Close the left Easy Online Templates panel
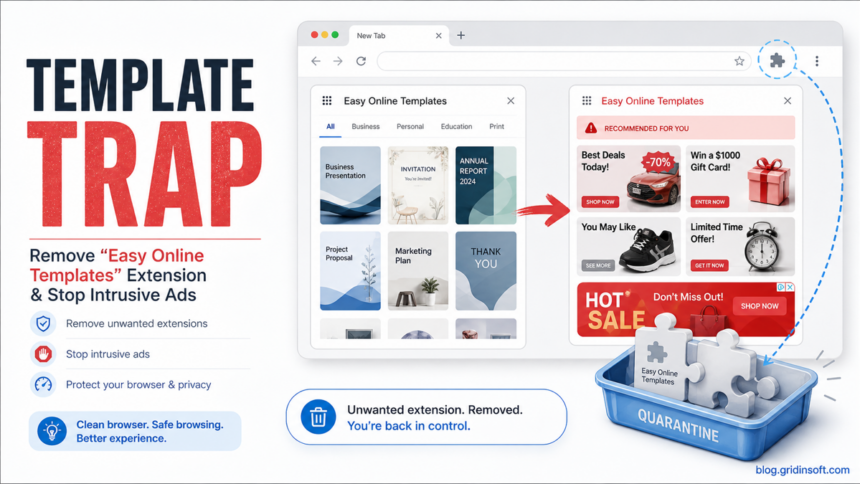Viewport: 860px width, 484px height. [x=511, y=101]
